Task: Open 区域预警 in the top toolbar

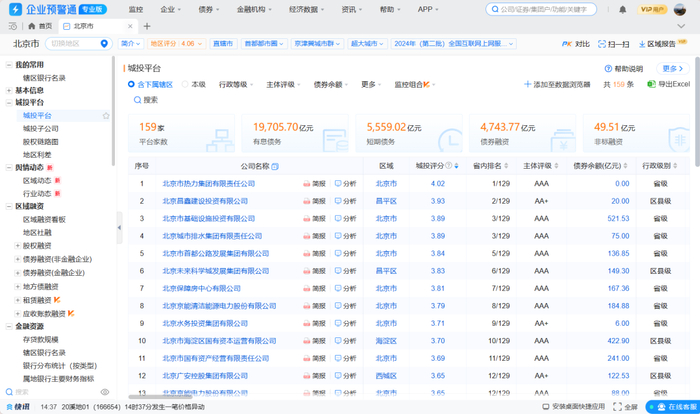Action: tap(659, 44)
